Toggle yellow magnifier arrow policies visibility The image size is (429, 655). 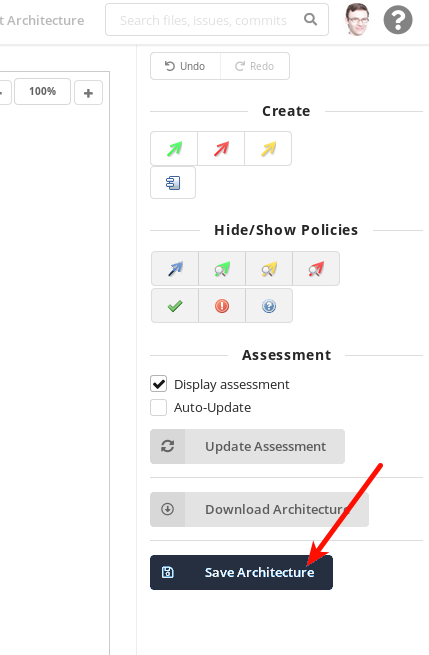point(269,269)
